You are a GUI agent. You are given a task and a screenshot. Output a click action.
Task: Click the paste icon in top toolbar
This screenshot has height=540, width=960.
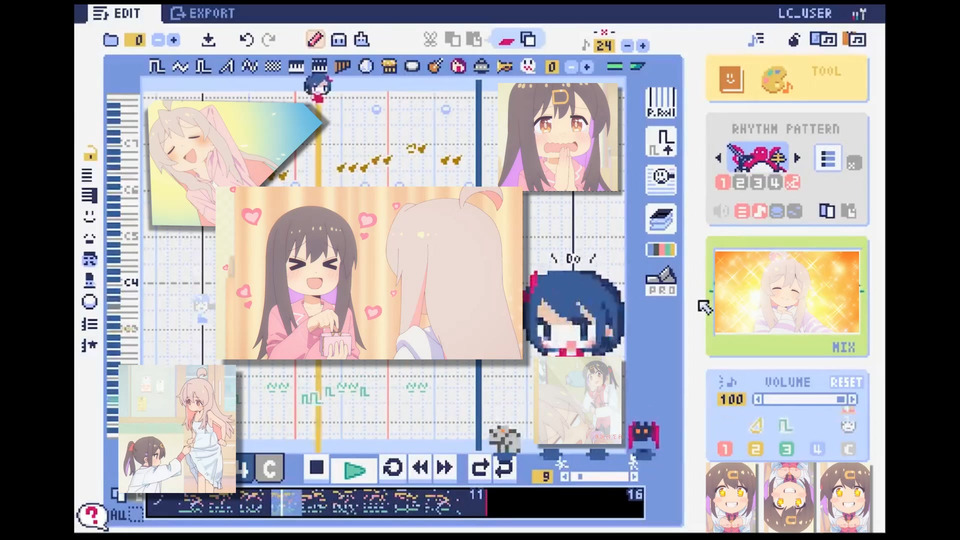(x=474, y=40)
